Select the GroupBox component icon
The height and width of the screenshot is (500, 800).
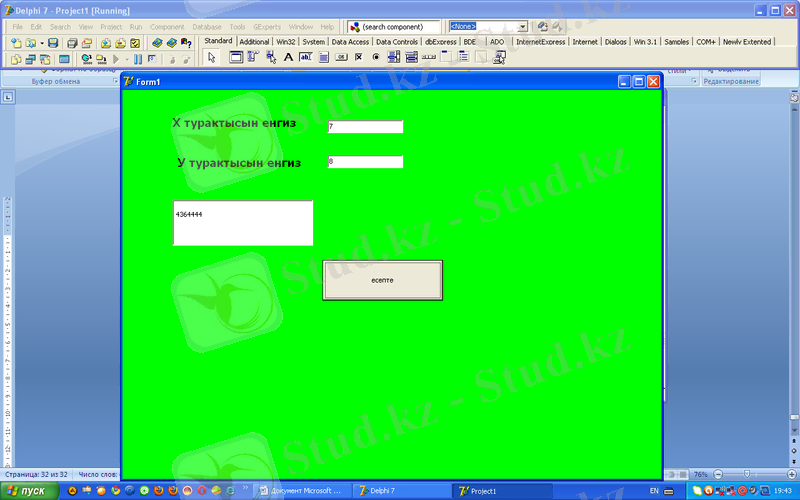tap(446, 57)
